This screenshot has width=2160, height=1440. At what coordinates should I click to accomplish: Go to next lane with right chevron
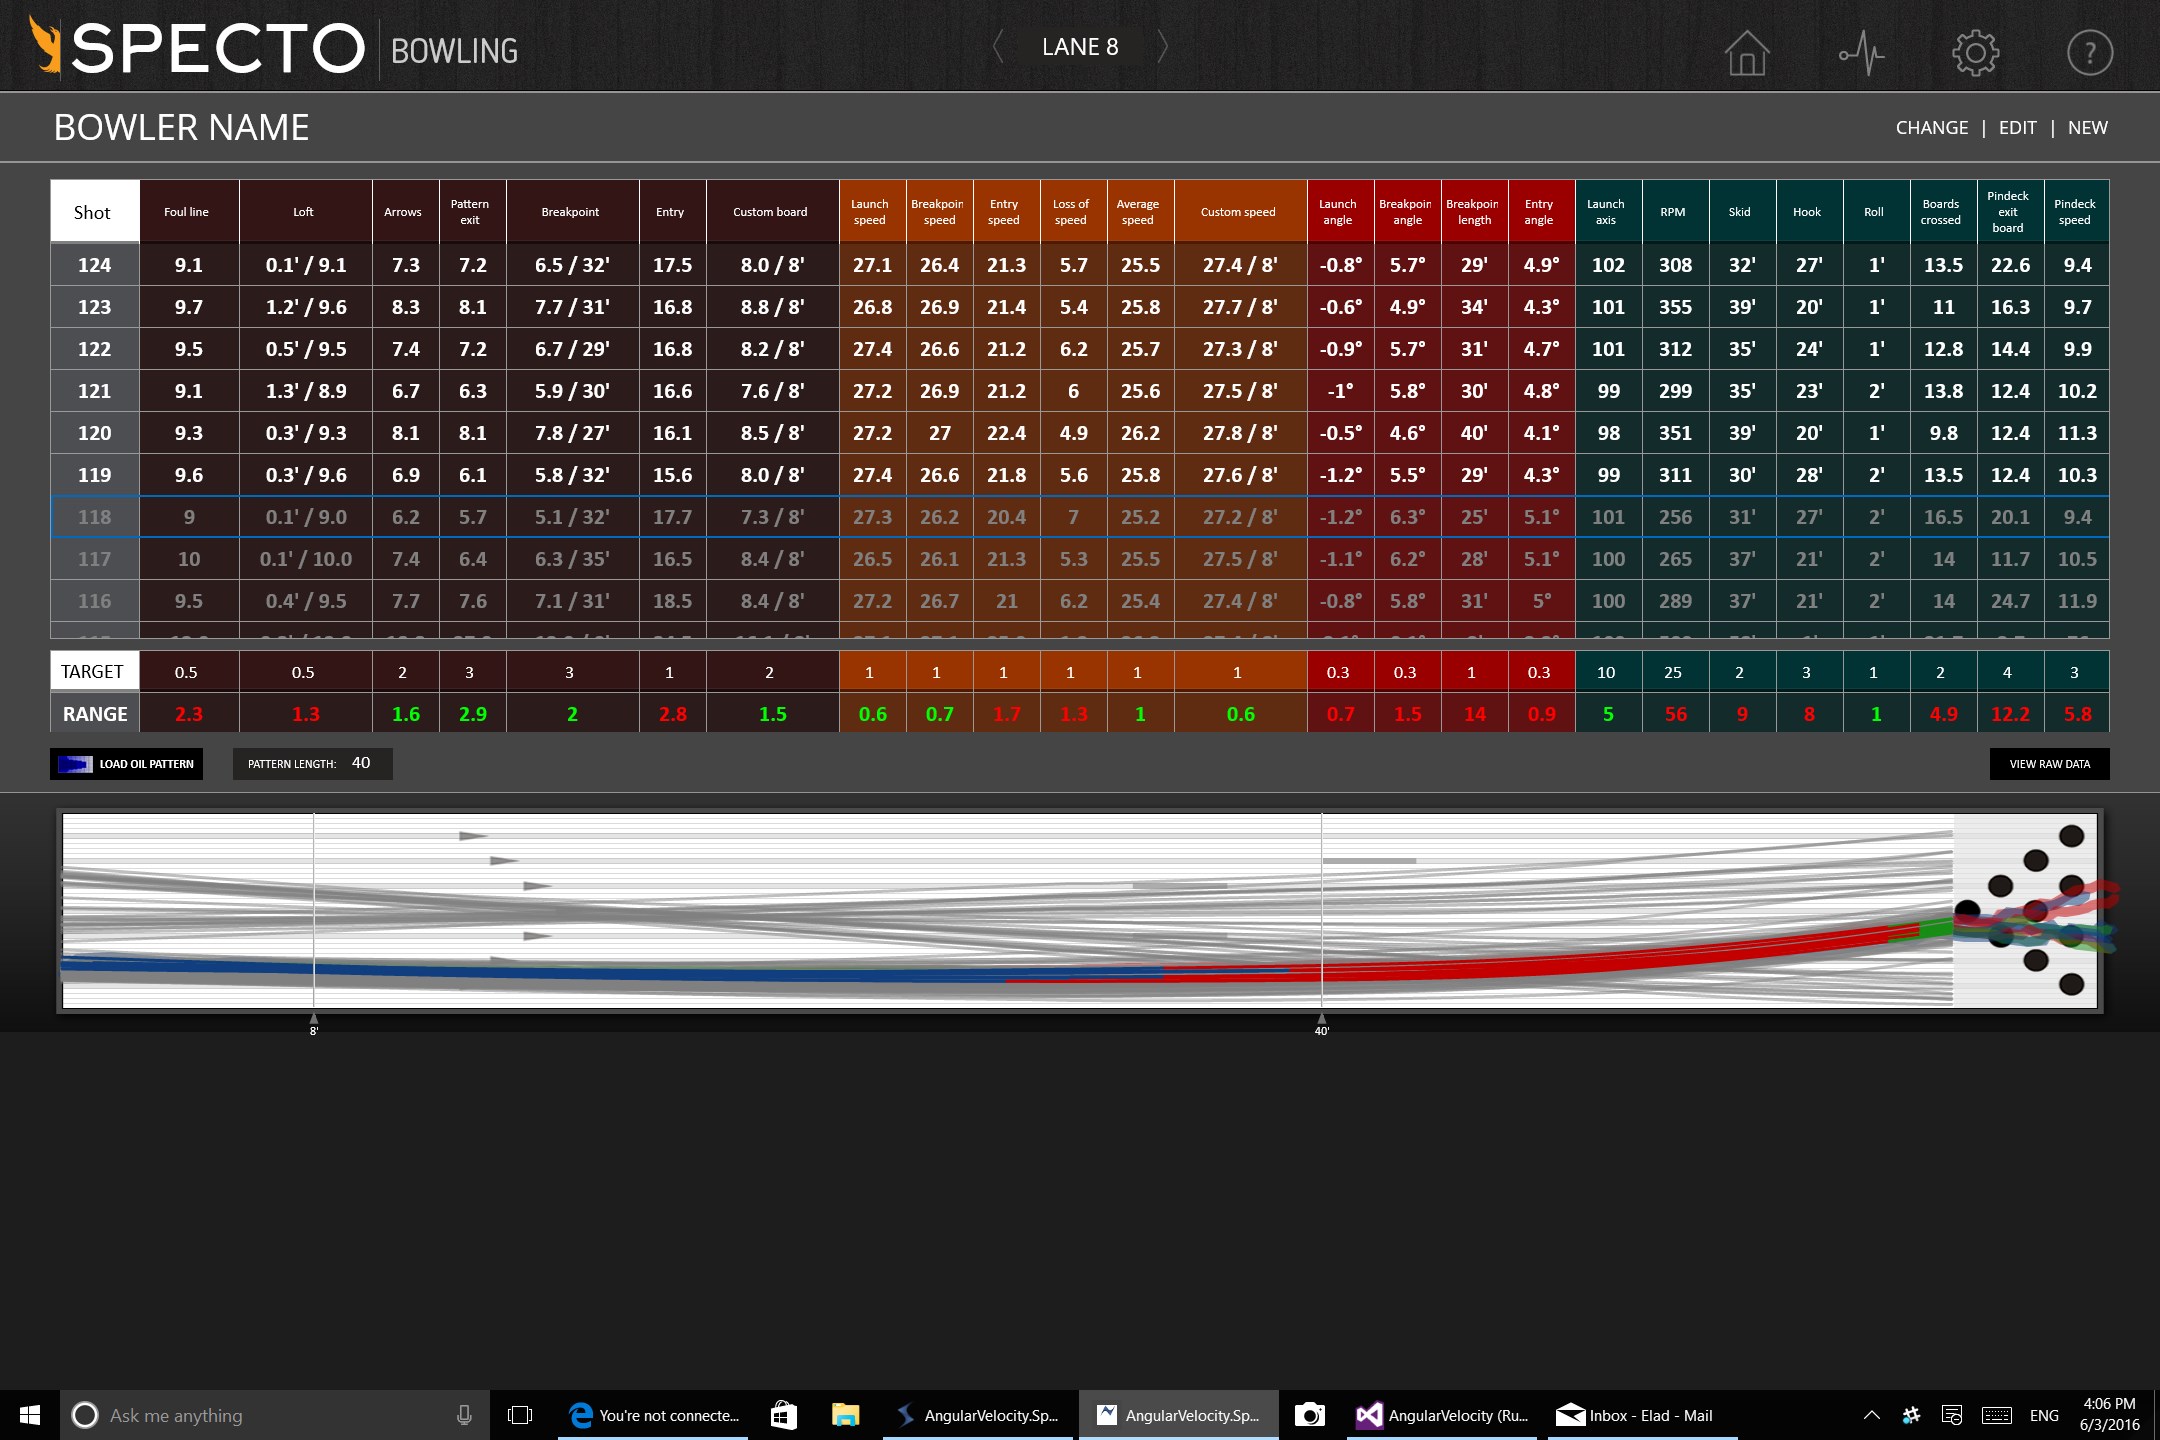[1162, 47]
